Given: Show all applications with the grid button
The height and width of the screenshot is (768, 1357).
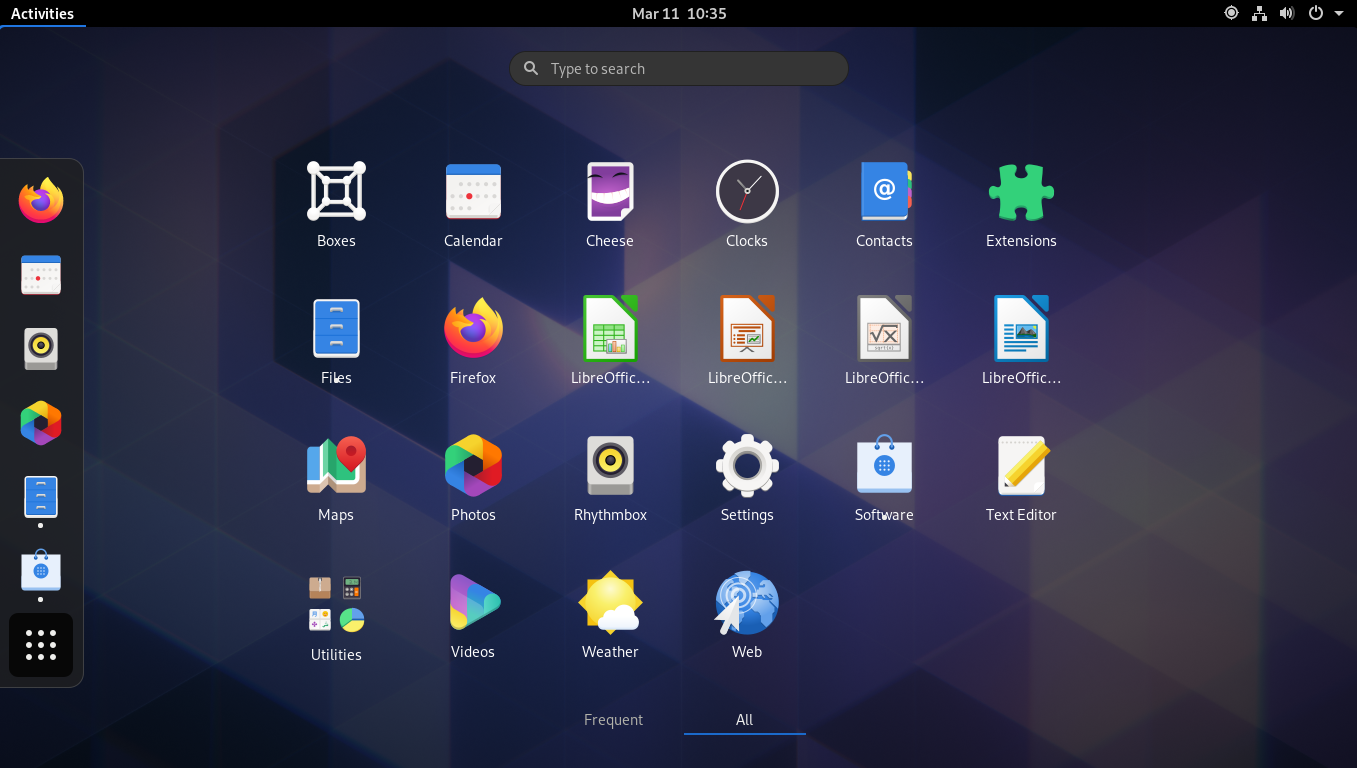Looking at the screenshot, I should 40,645.
